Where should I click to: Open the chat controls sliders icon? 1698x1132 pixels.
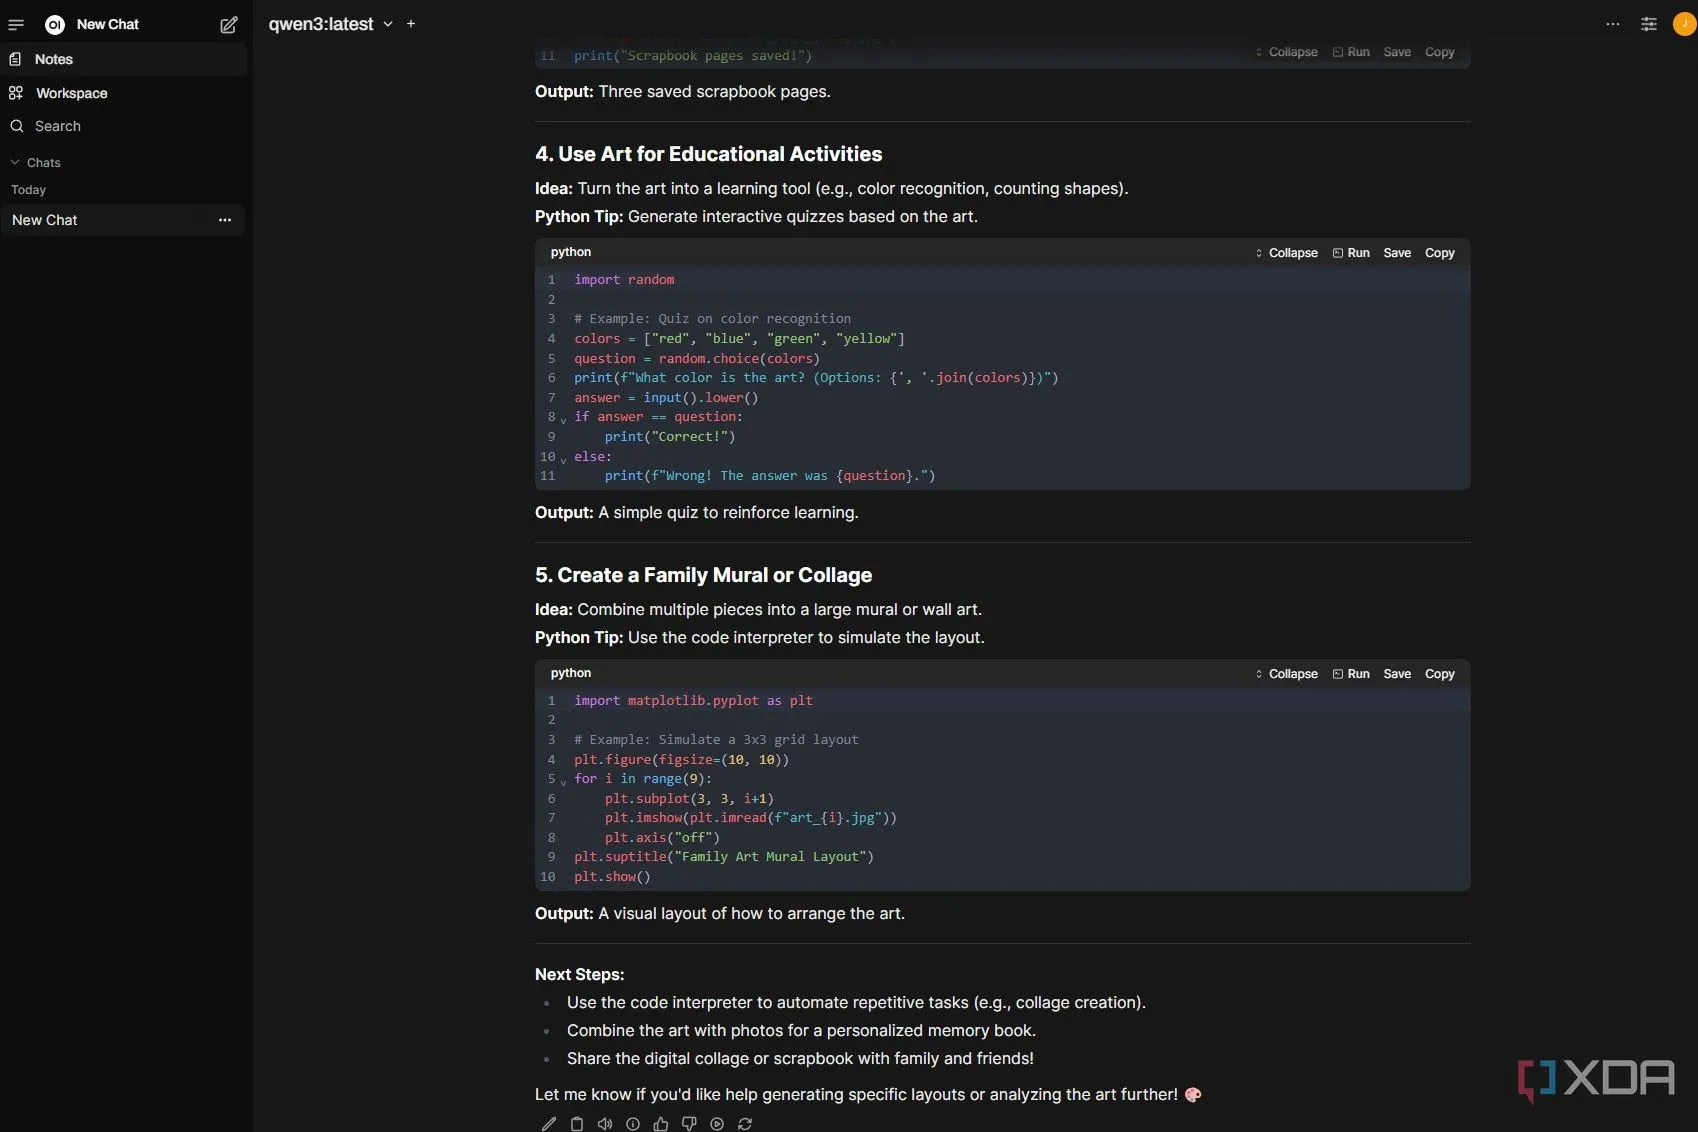click(1649, 24)
